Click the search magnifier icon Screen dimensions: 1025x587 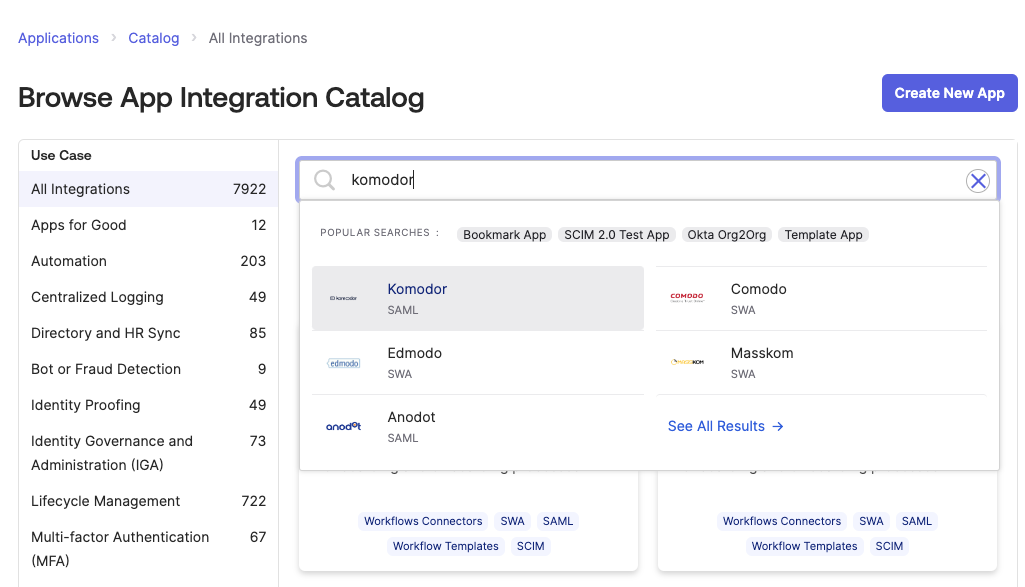point(324,180)
